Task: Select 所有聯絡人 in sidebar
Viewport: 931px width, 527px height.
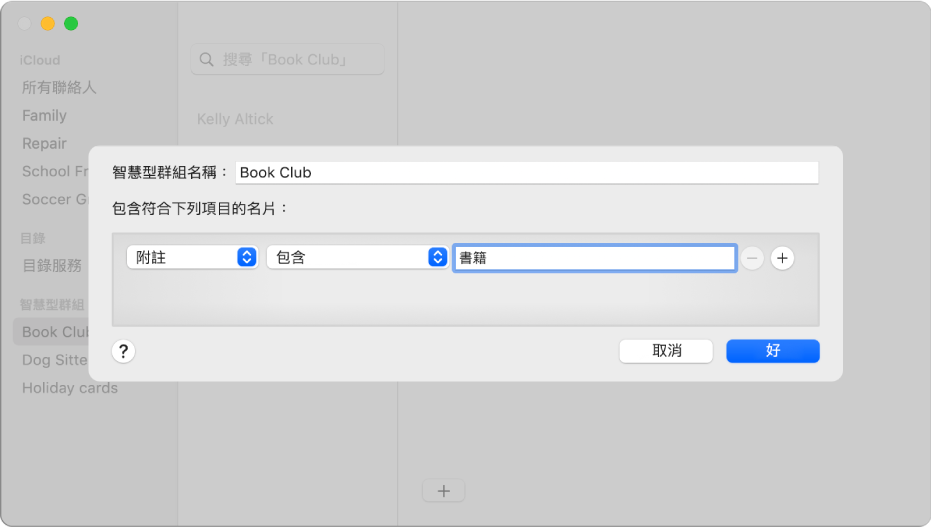Action: point(59,87)
